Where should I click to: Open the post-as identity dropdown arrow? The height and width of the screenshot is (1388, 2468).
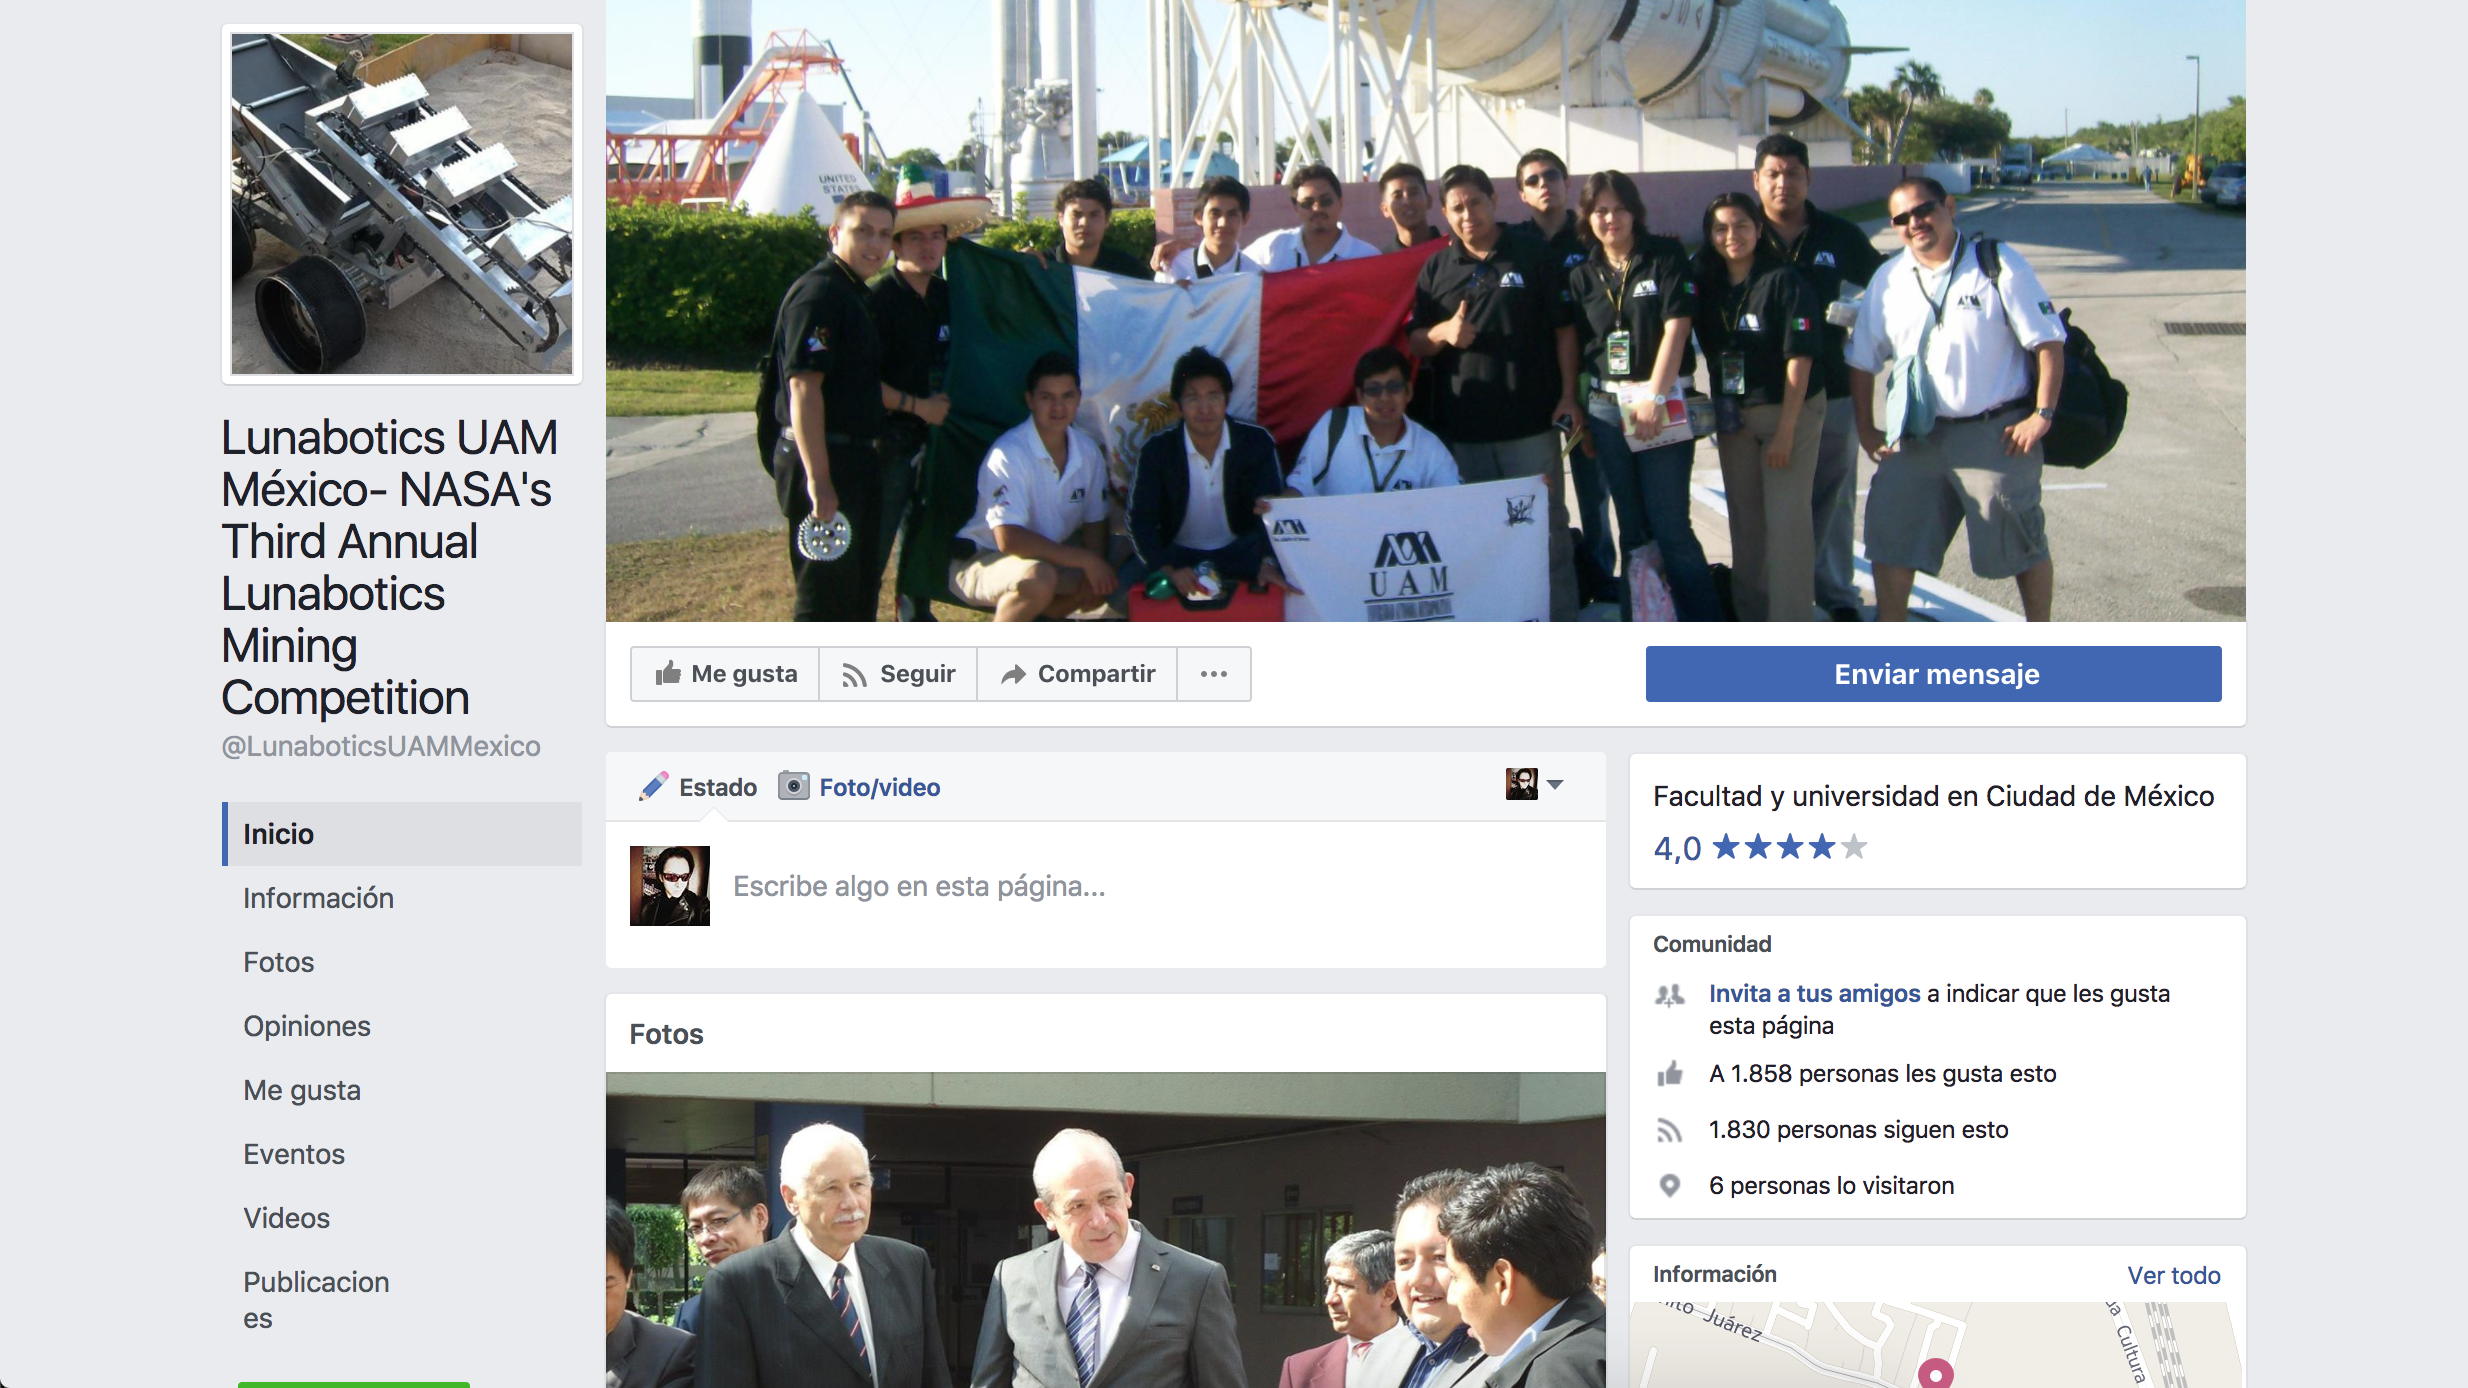(x=1555, y=785)
